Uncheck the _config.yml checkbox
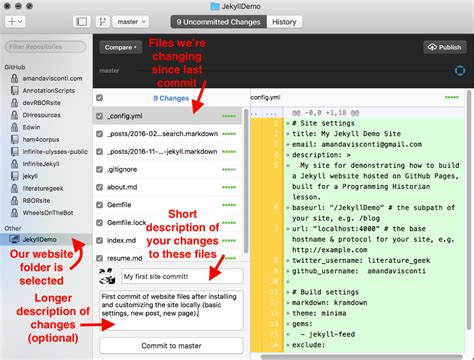This screenshot has height=360, width=474. tap(99, 116)
